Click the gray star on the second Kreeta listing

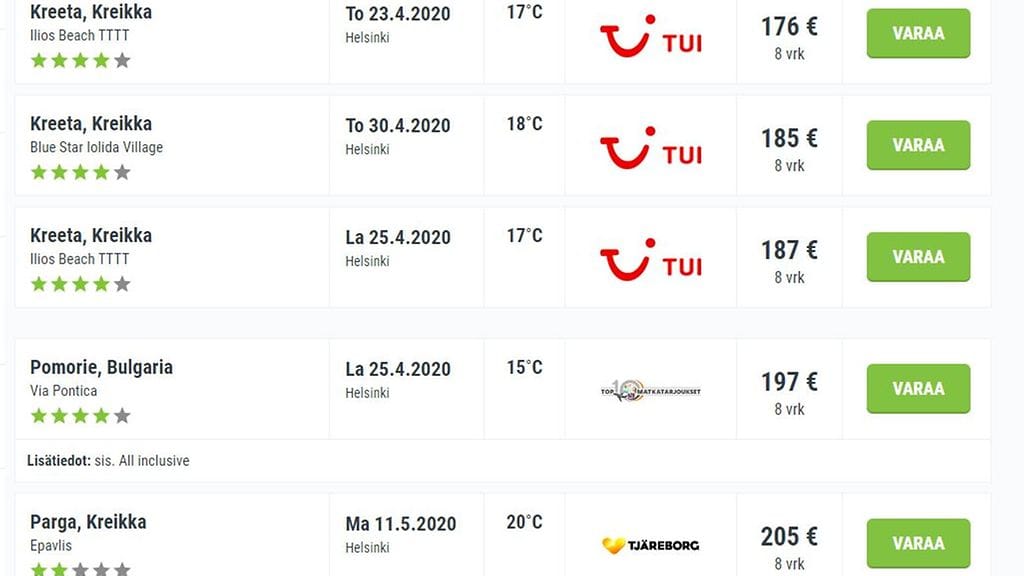click(x=120, y=172)
